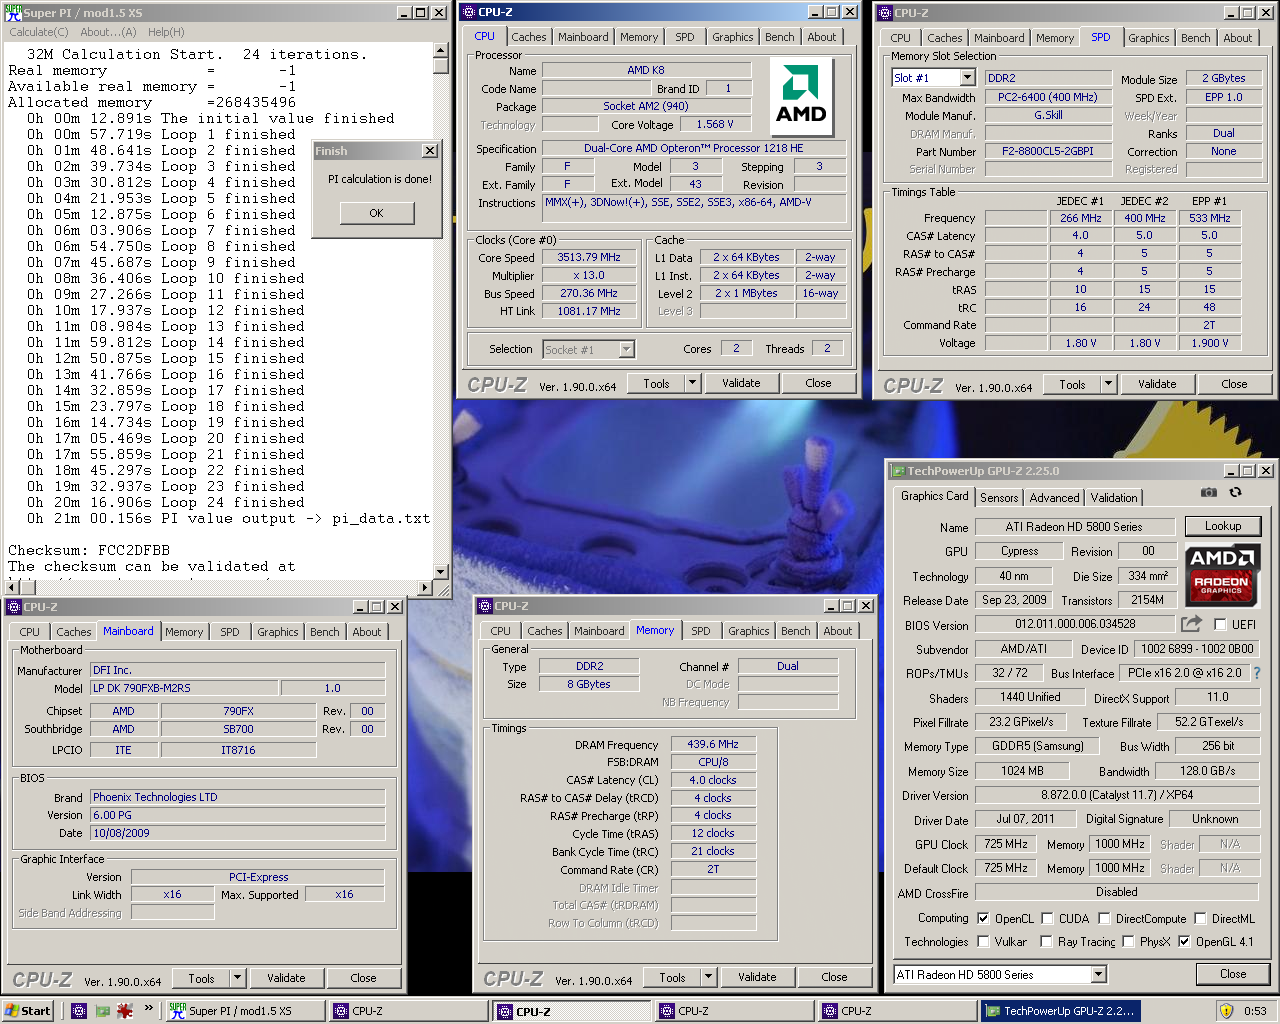Click the title bar icon of the CPU-Z Mainboard window
This screenshot has height=1024, width=1280.
[x=14, y=607]
